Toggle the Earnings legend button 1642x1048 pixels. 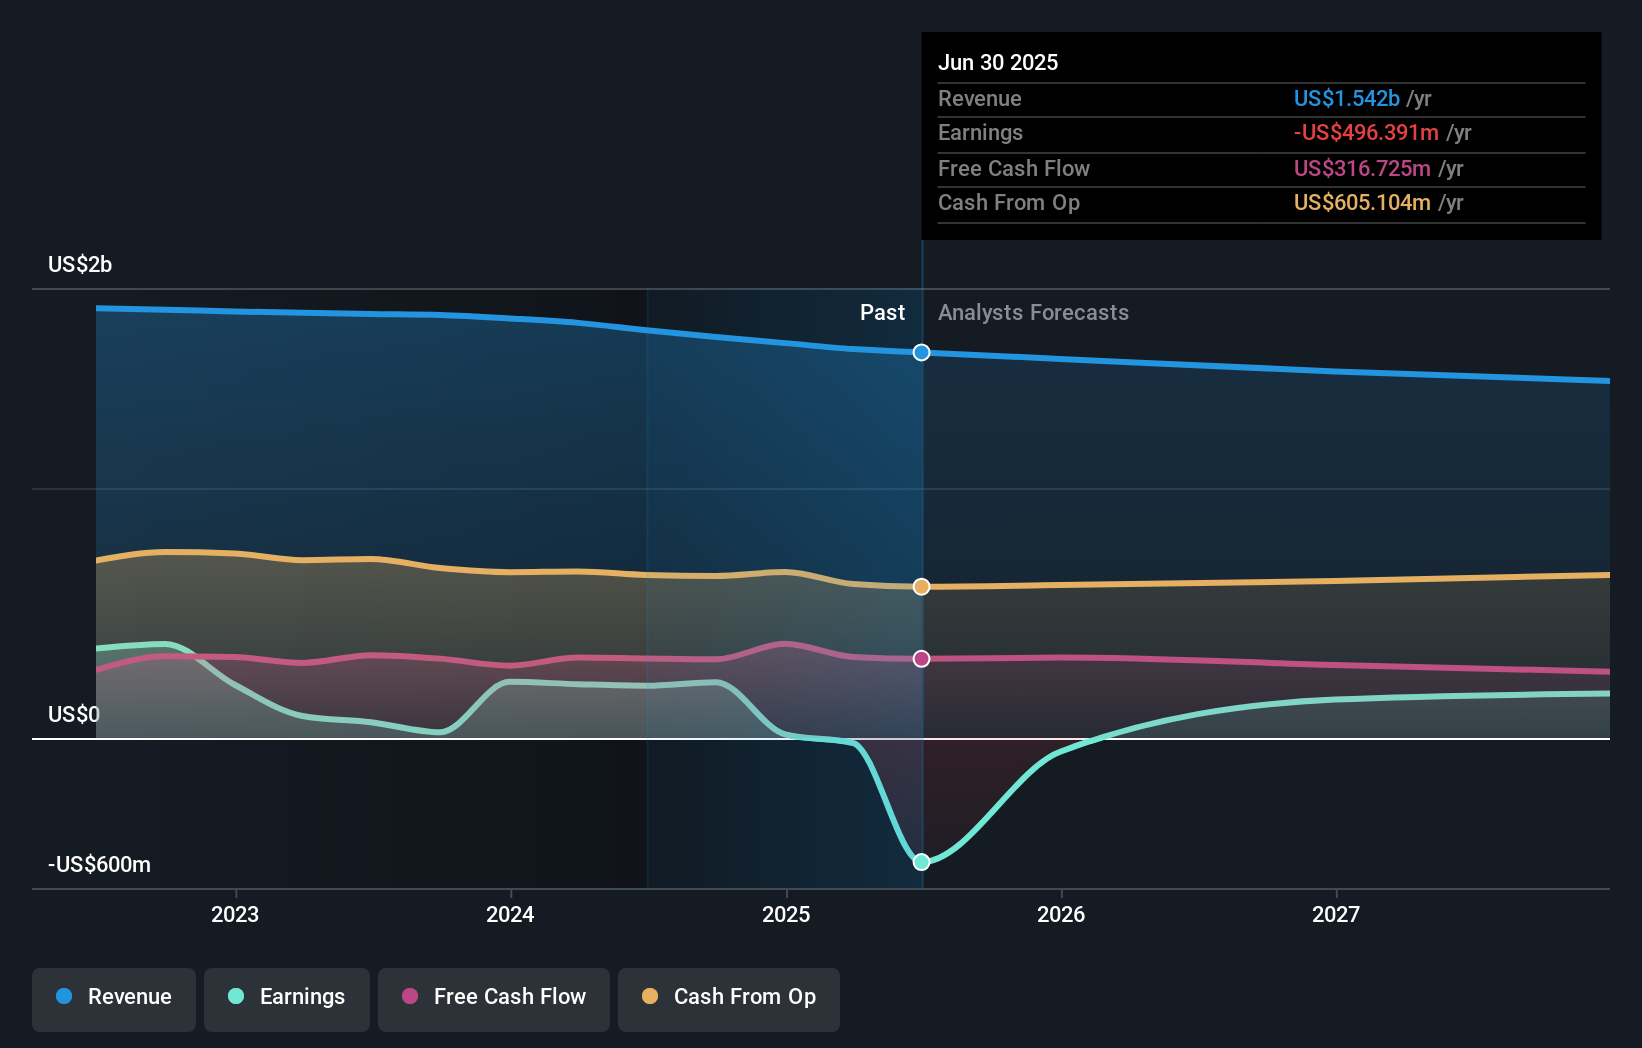coord(287,999)
